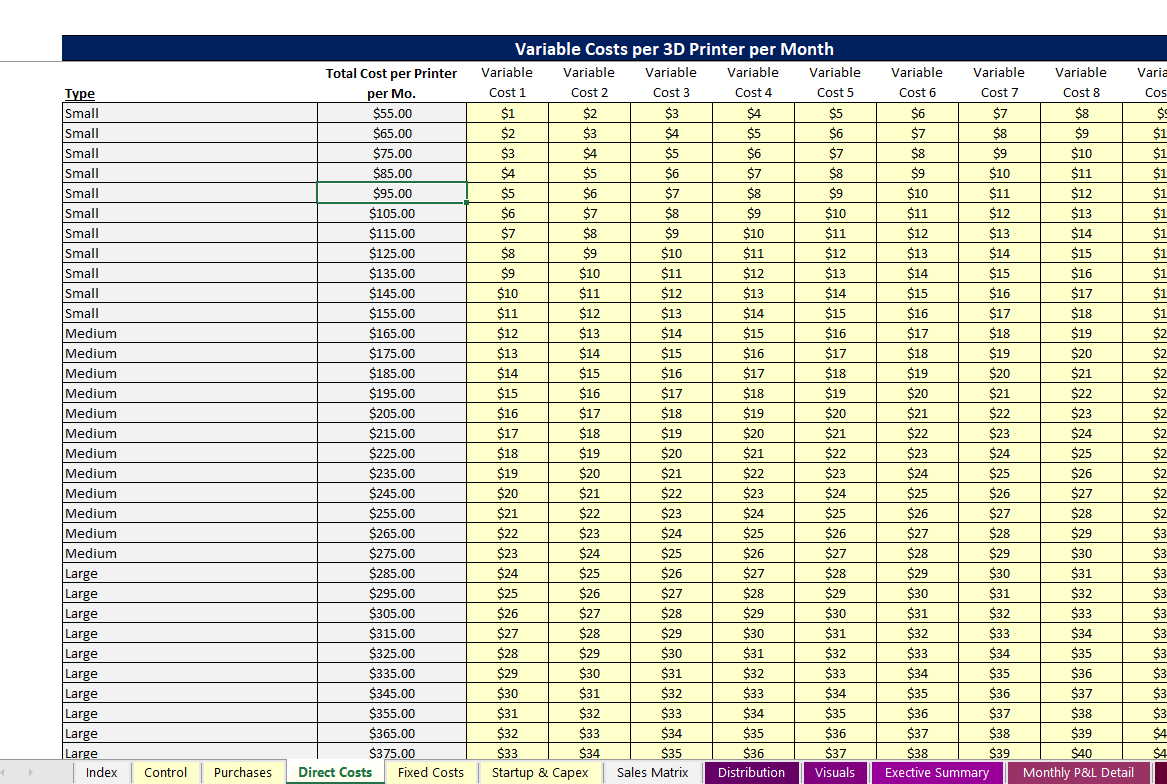The image size is (1167, 784).
Task: Open the Visuals sheet tab
Action: 835,772
